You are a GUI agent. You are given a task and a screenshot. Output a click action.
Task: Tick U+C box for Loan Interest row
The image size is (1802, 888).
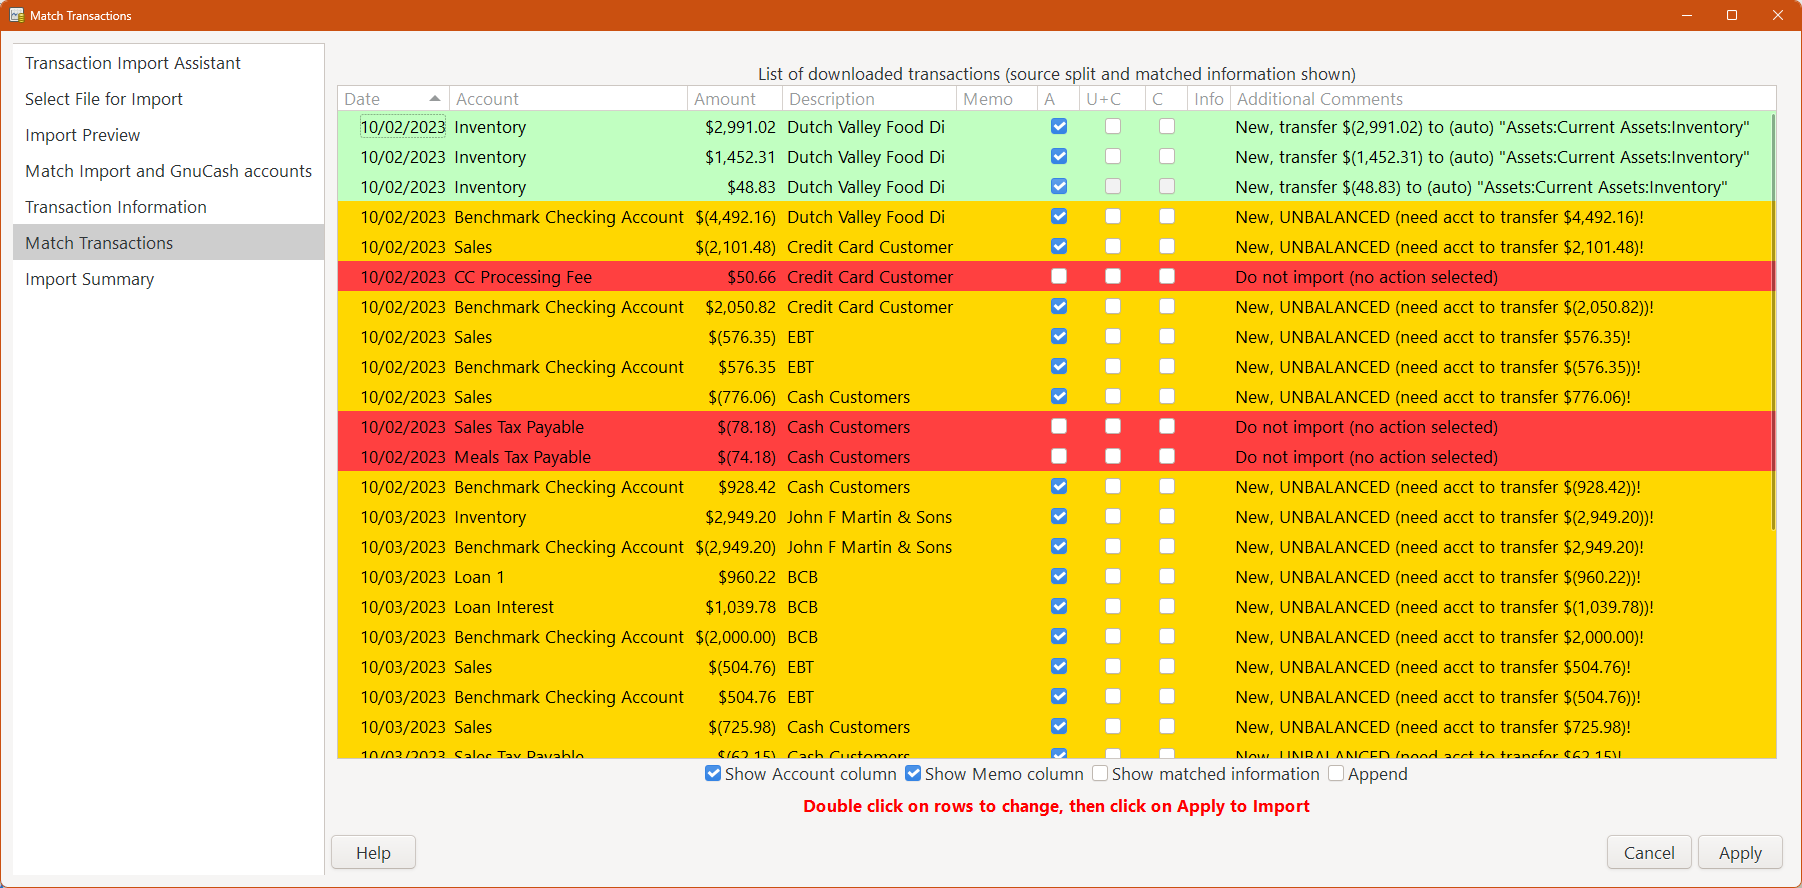click(x=1113, y=607)
